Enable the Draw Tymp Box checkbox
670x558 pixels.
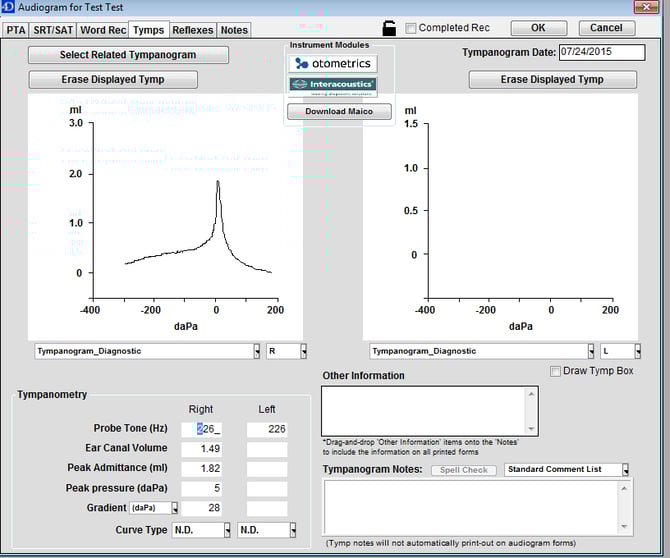click(x=556, y=372)
